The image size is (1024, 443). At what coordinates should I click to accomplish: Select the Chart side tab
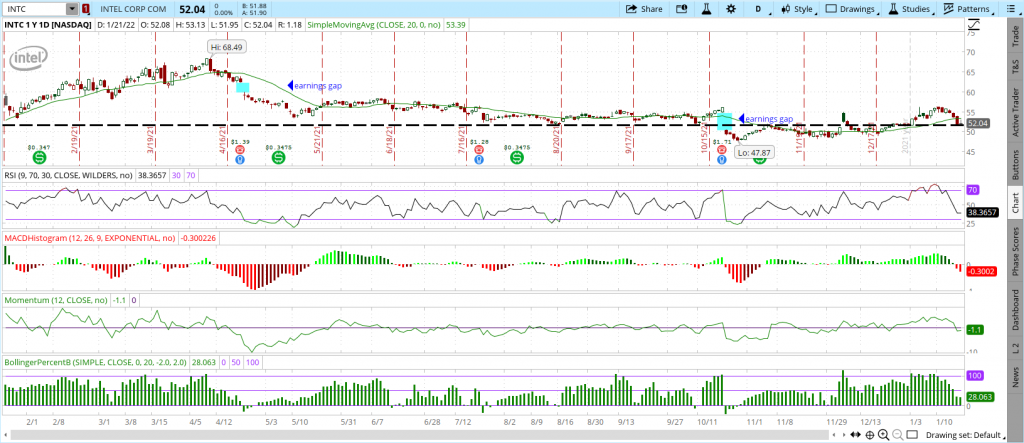1015,202
